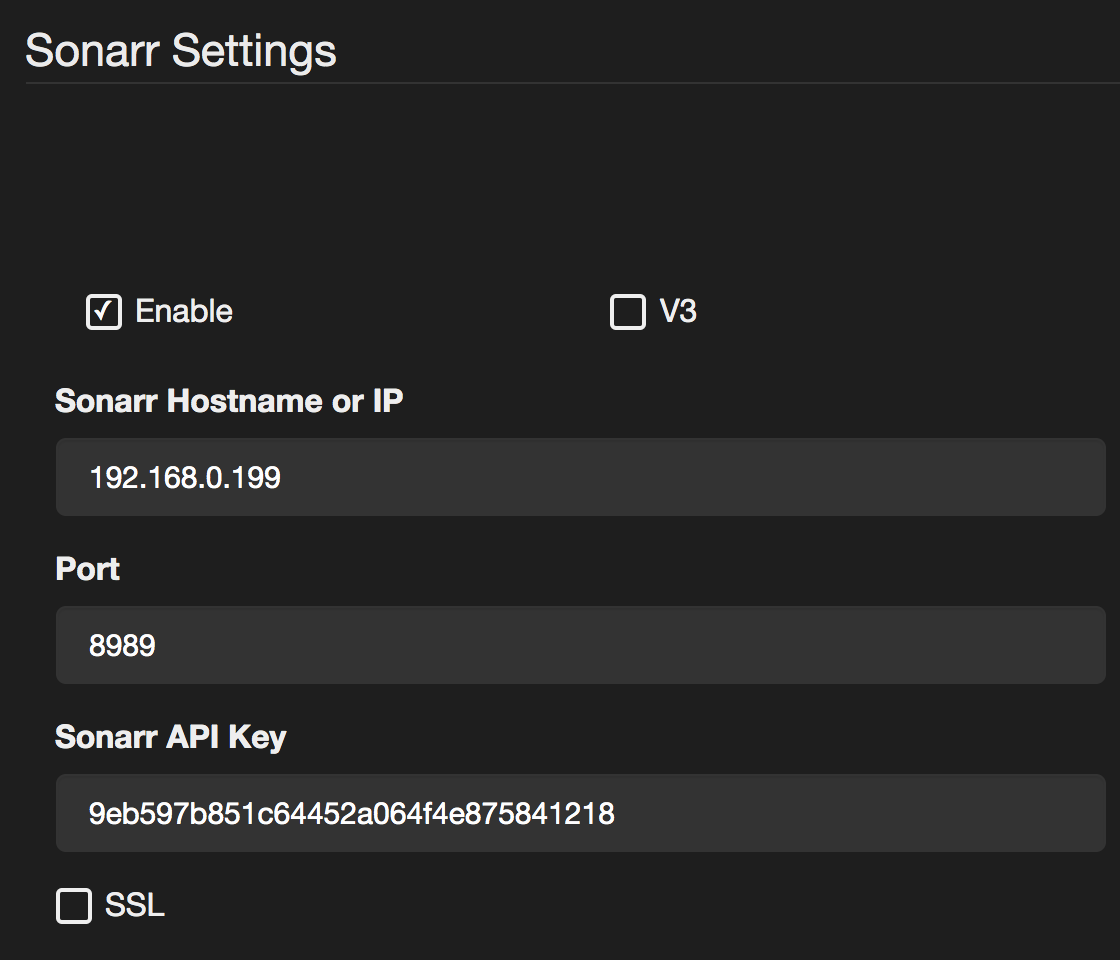1120x960 pixels.
Task: Turn on V3 API support
Action: tap(628, 312)
